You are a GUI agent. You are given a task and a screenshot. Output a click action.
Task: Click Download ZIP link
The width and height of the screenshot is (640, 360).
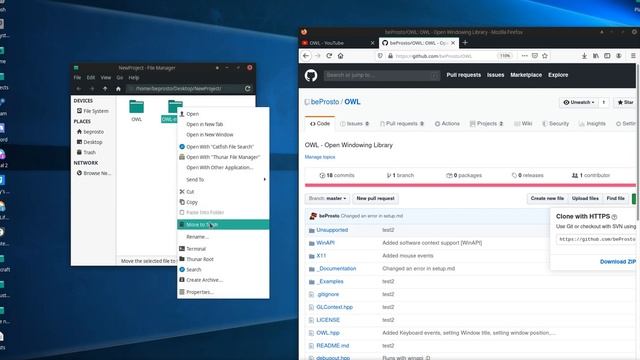(618, 262)
